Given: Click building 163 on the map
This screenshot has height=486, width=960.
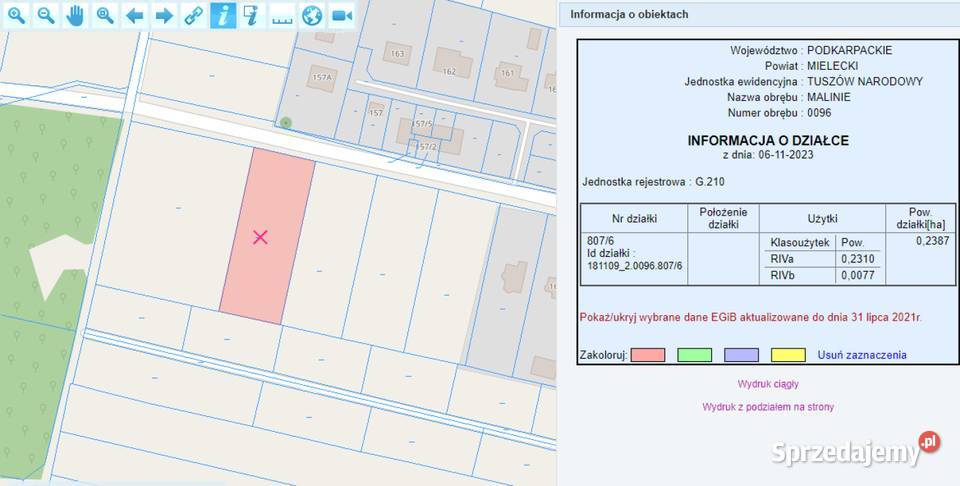Looking at the screenshot, I should (x=397, y=53).
